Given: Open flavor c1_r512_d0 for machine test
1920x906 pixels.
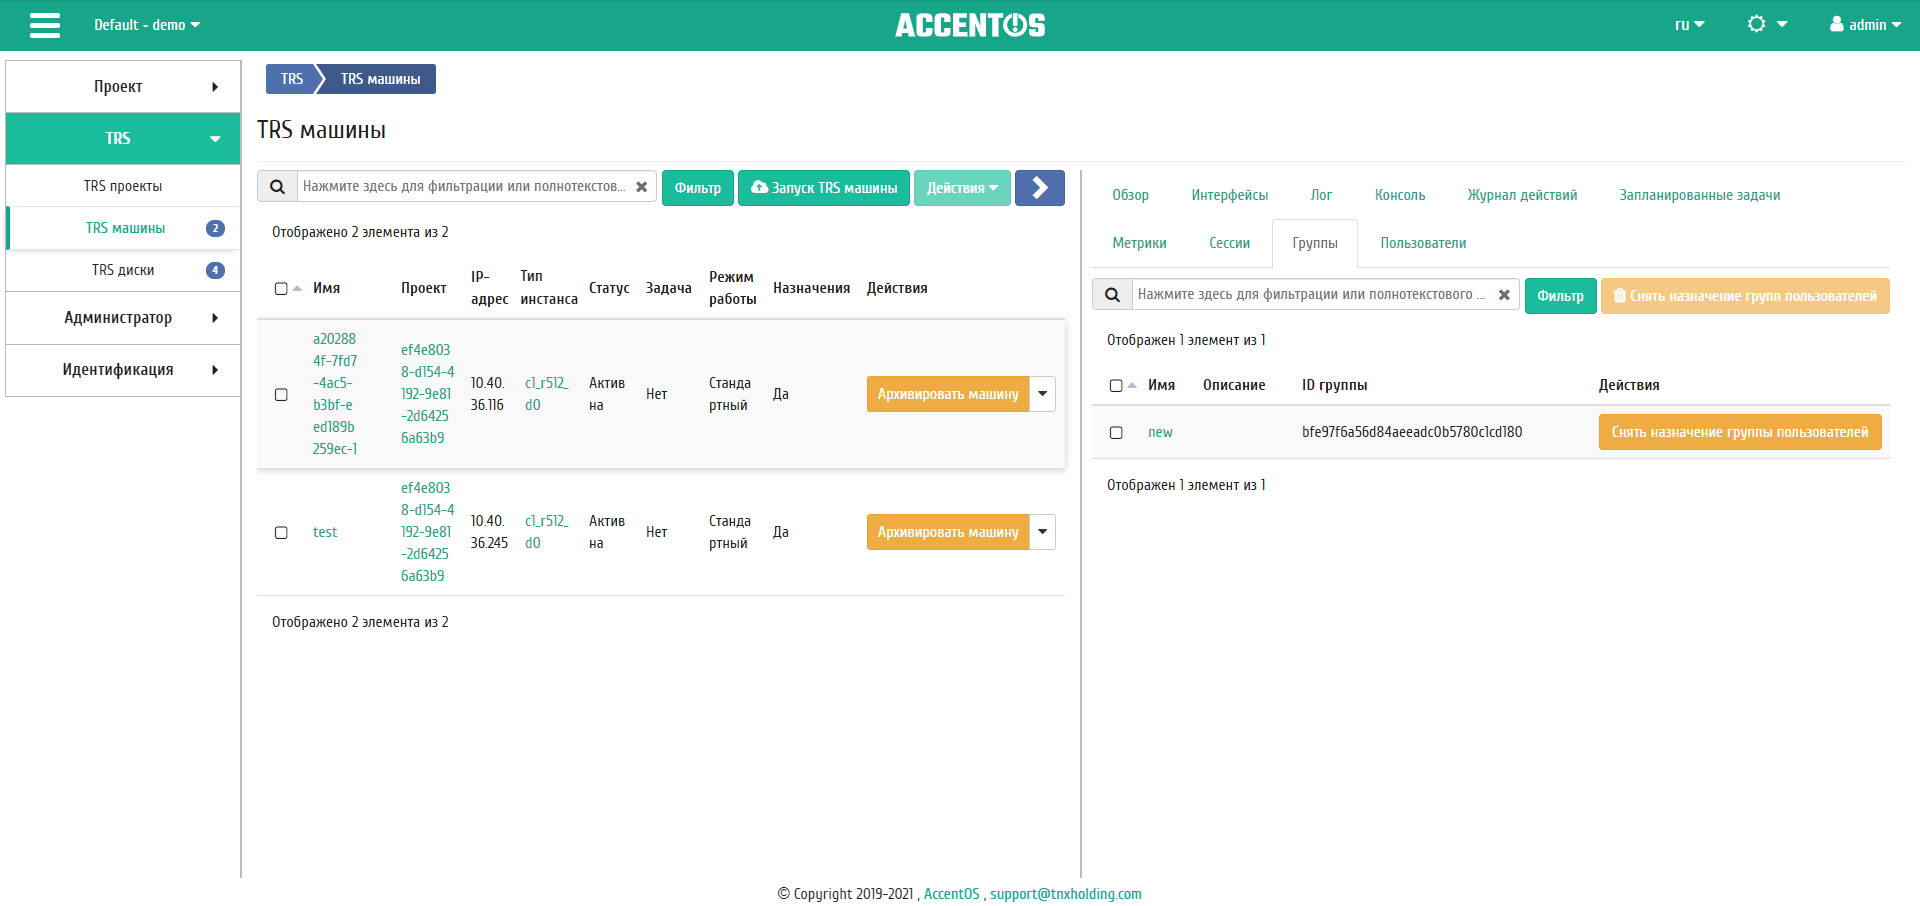Looking at the screenshot, I should pyautogui.click(x=546, y=532).
